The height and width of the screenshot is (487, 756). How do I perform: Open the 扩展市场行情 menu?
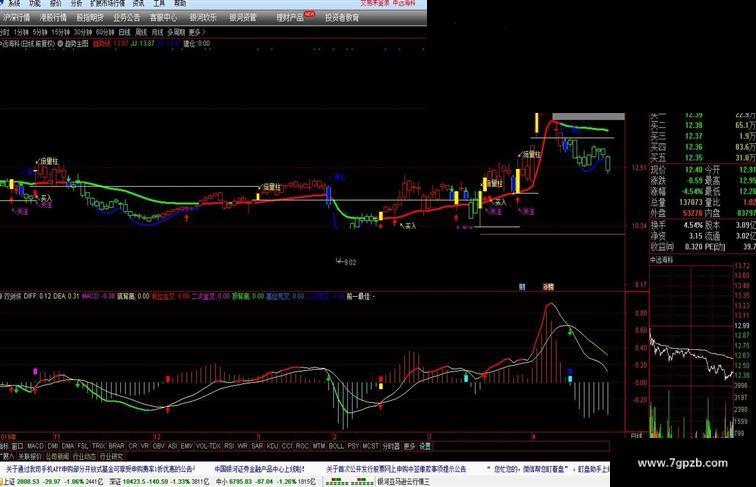[107, 3]
